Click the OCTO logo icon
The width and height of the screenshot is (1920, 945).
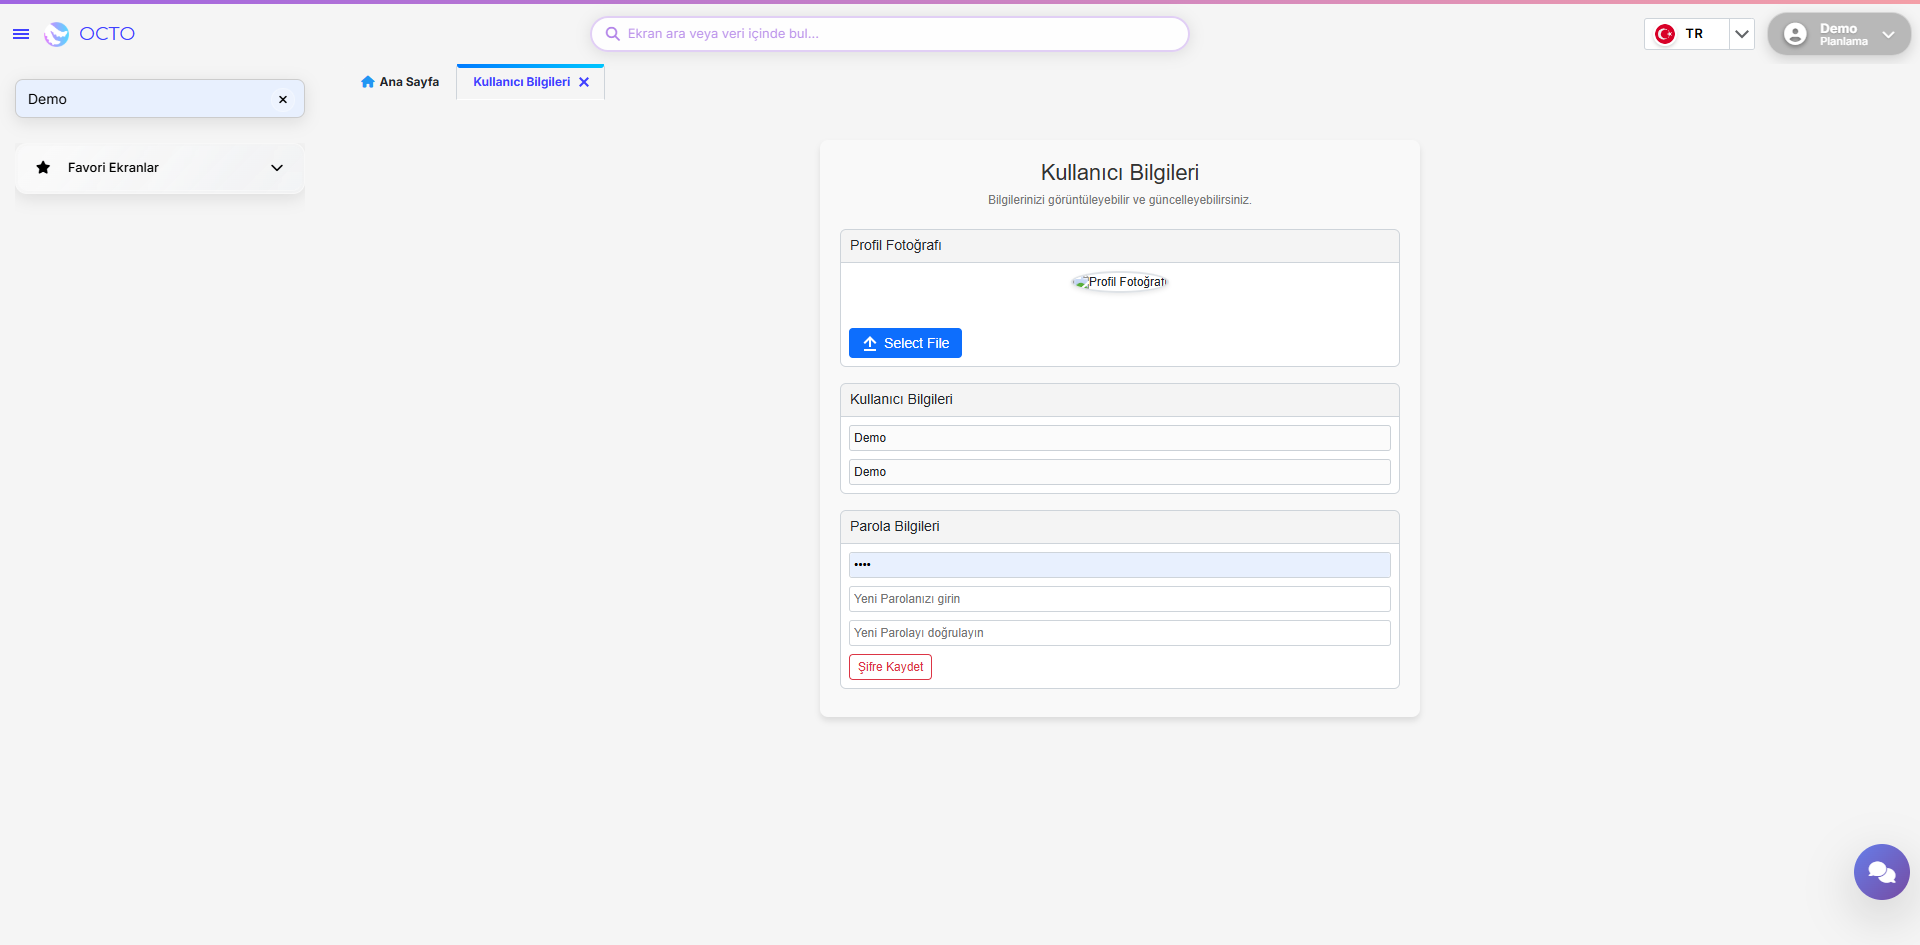point(56,33)
